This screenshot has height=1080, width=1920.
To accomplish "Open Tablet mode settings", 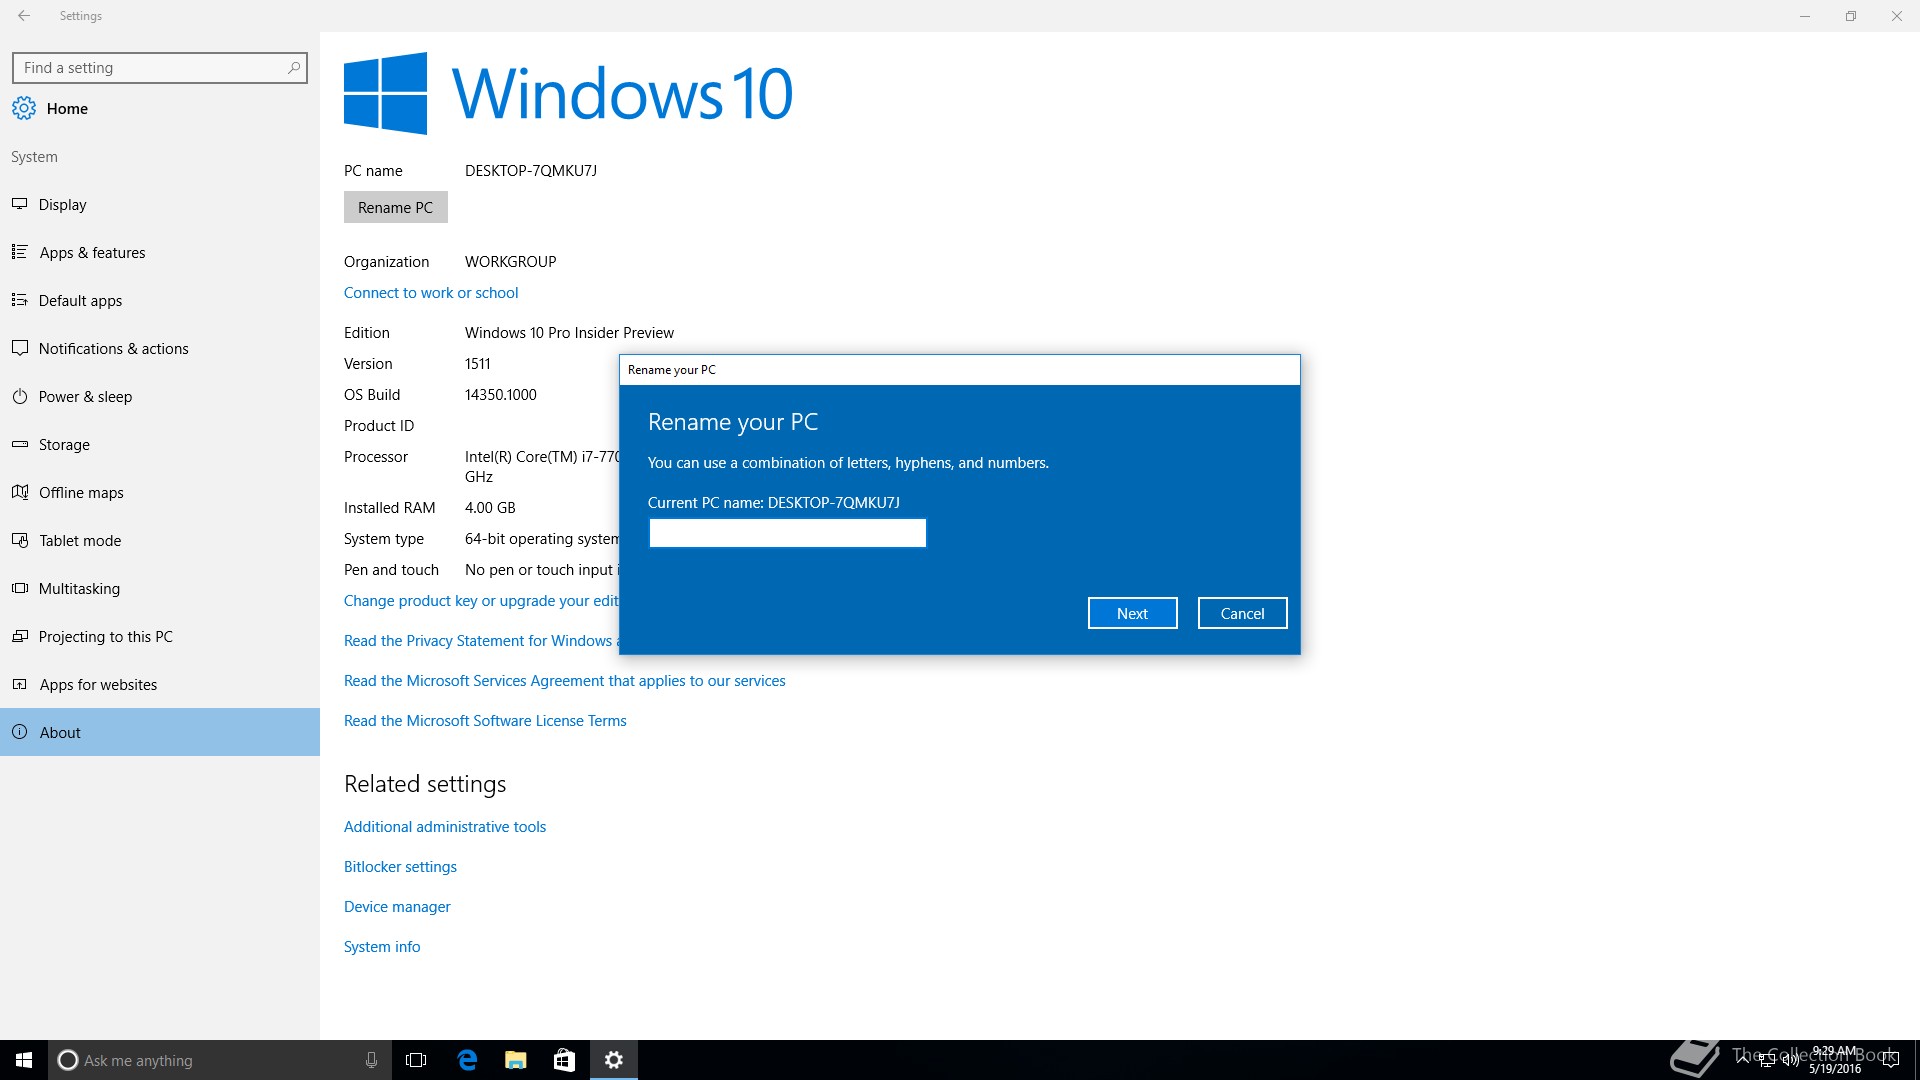I will point(160,540).
